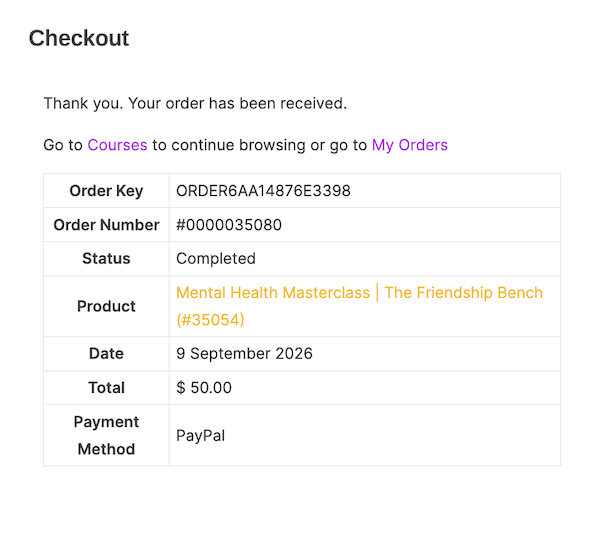Click the Order Number row label

pyautogui.click(x=106, y=225)
